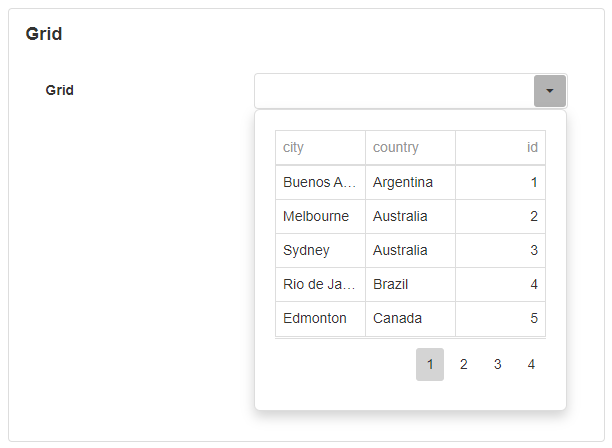Select the Buenos Aires city cell
Image resolution: width=612 pixels, height=448 pixels.
coord(320,182)
